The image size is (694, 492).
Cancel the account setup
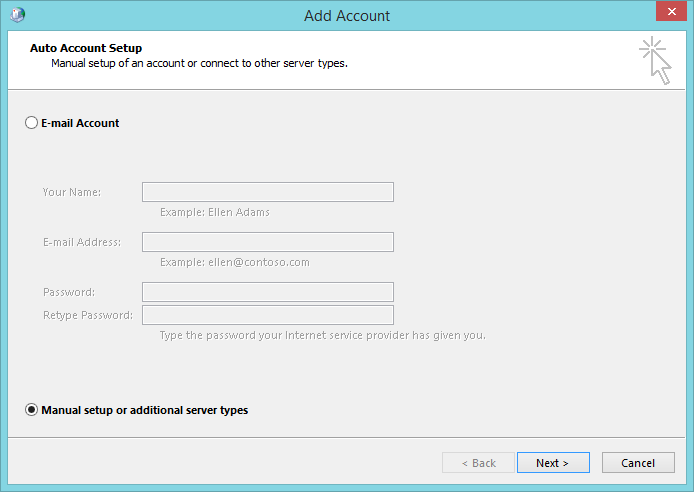pos(638,463)
